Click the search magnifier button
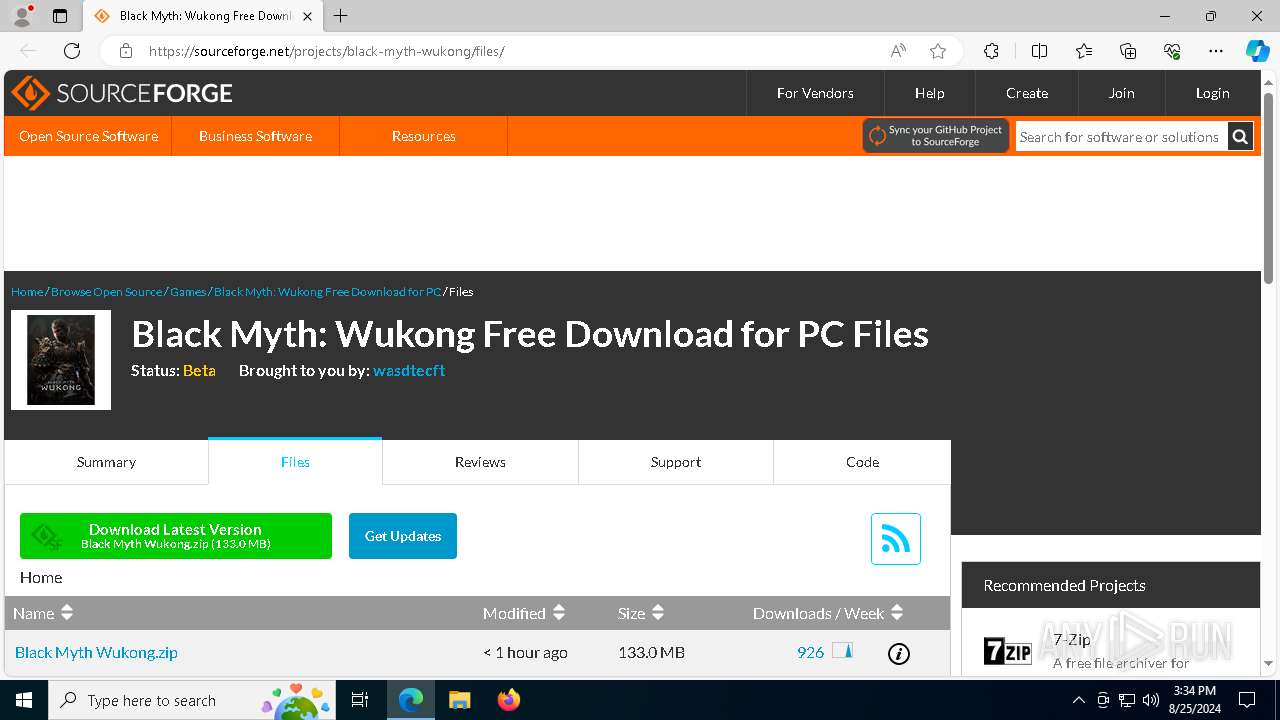Image resolution: width=1280 pixels, height=720 pixels. pos(1240,137)
